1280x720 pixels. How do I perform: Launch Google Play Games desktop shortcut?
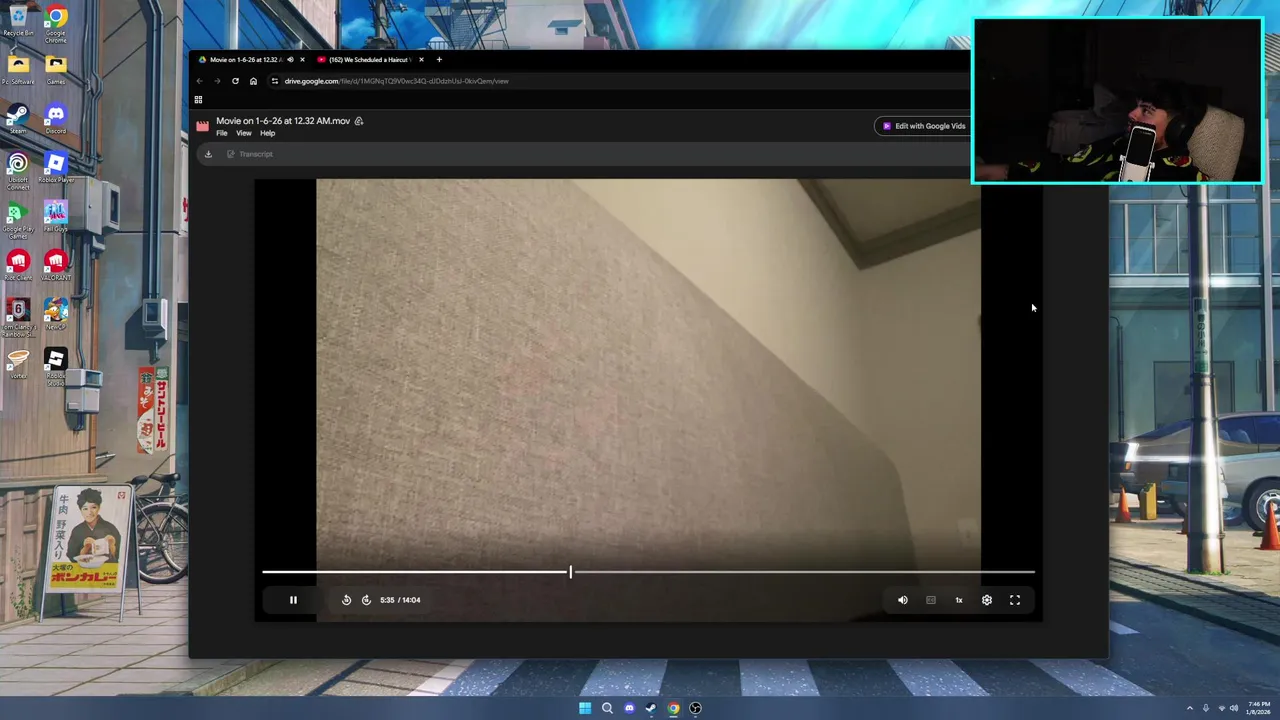(x=18, y=219)
